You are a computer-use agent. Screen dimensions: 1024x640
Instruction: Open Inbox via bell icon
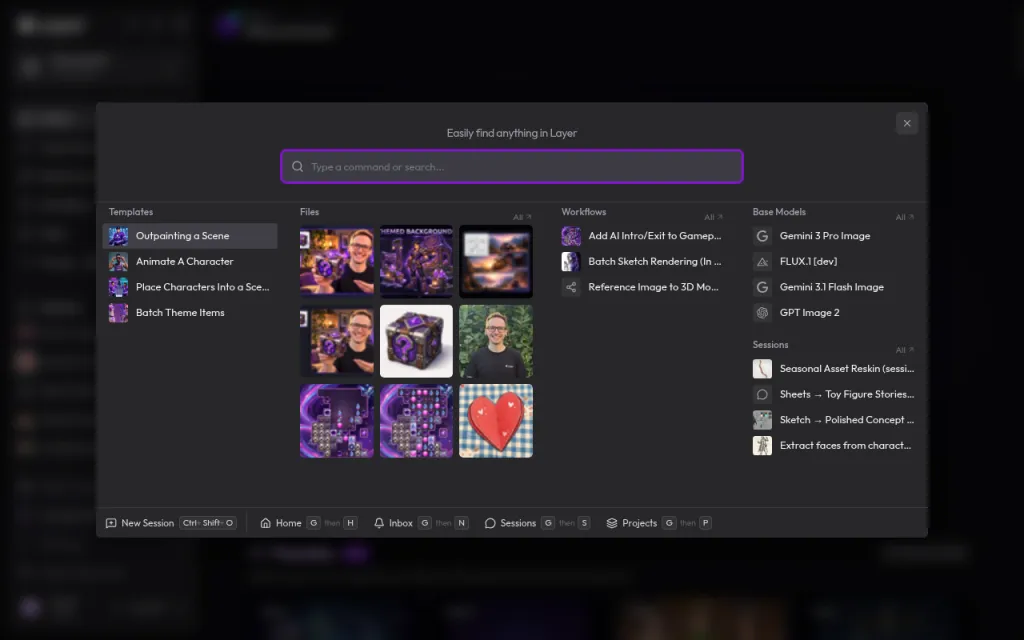[379, 523]
